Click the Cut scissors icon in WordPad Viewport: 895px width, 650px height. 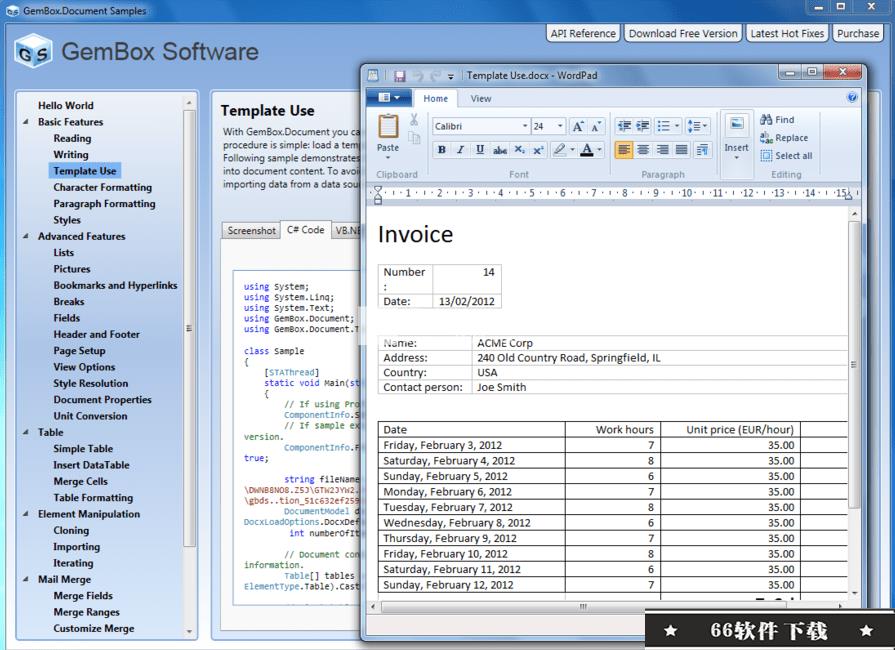pos(414,120)
